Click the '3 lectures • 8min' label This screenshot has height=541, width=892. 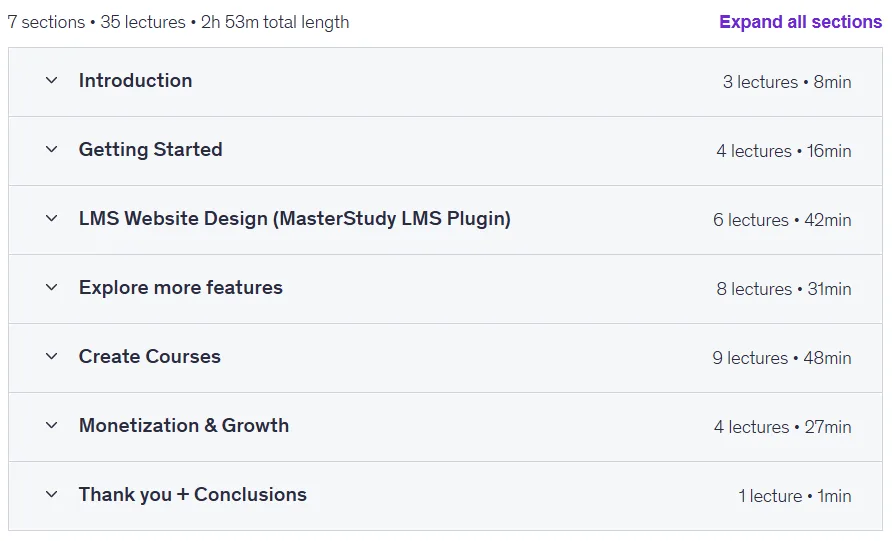(x=787, y=82)
